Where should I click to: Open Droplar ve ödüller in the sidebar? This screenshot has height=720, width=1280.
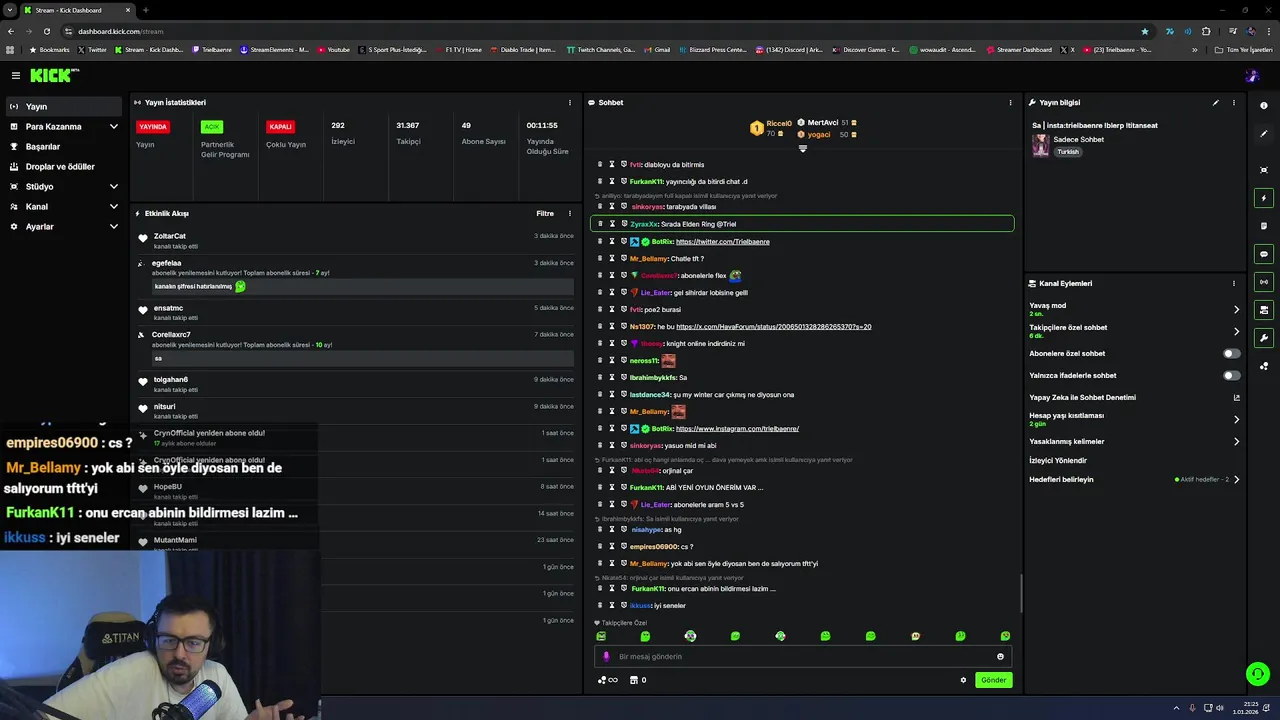(65, 167)
